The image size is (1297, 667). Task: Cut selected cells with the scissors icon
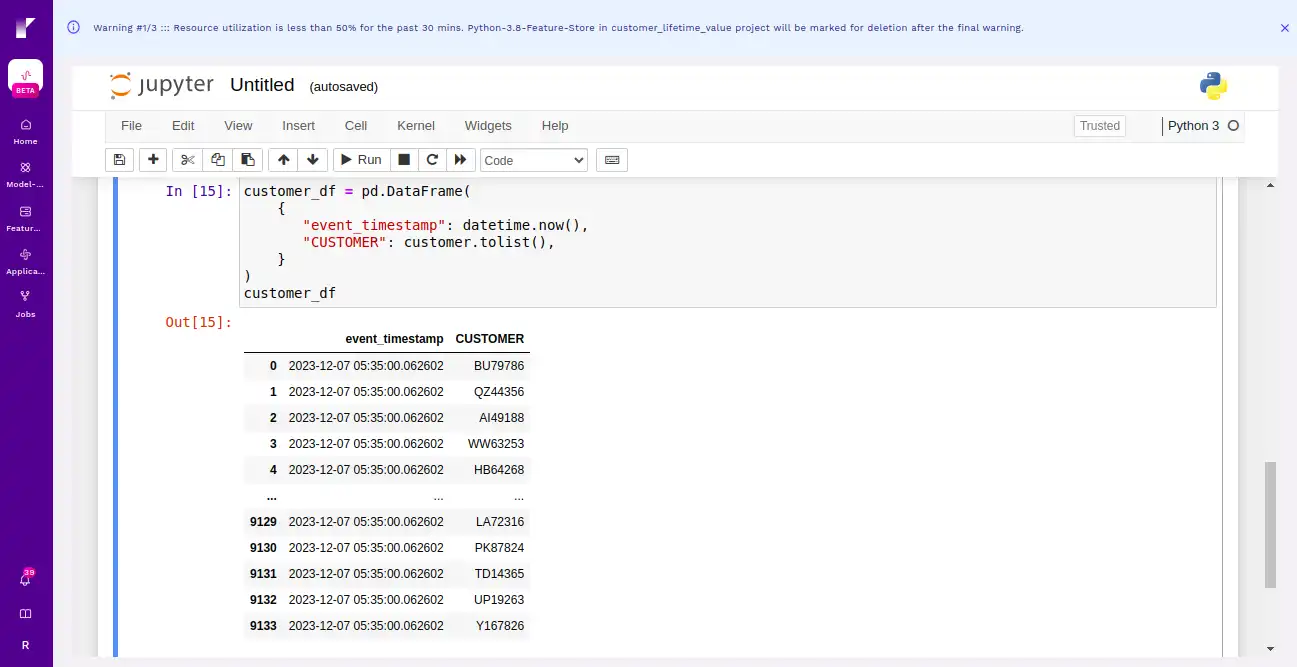[187, 160]
